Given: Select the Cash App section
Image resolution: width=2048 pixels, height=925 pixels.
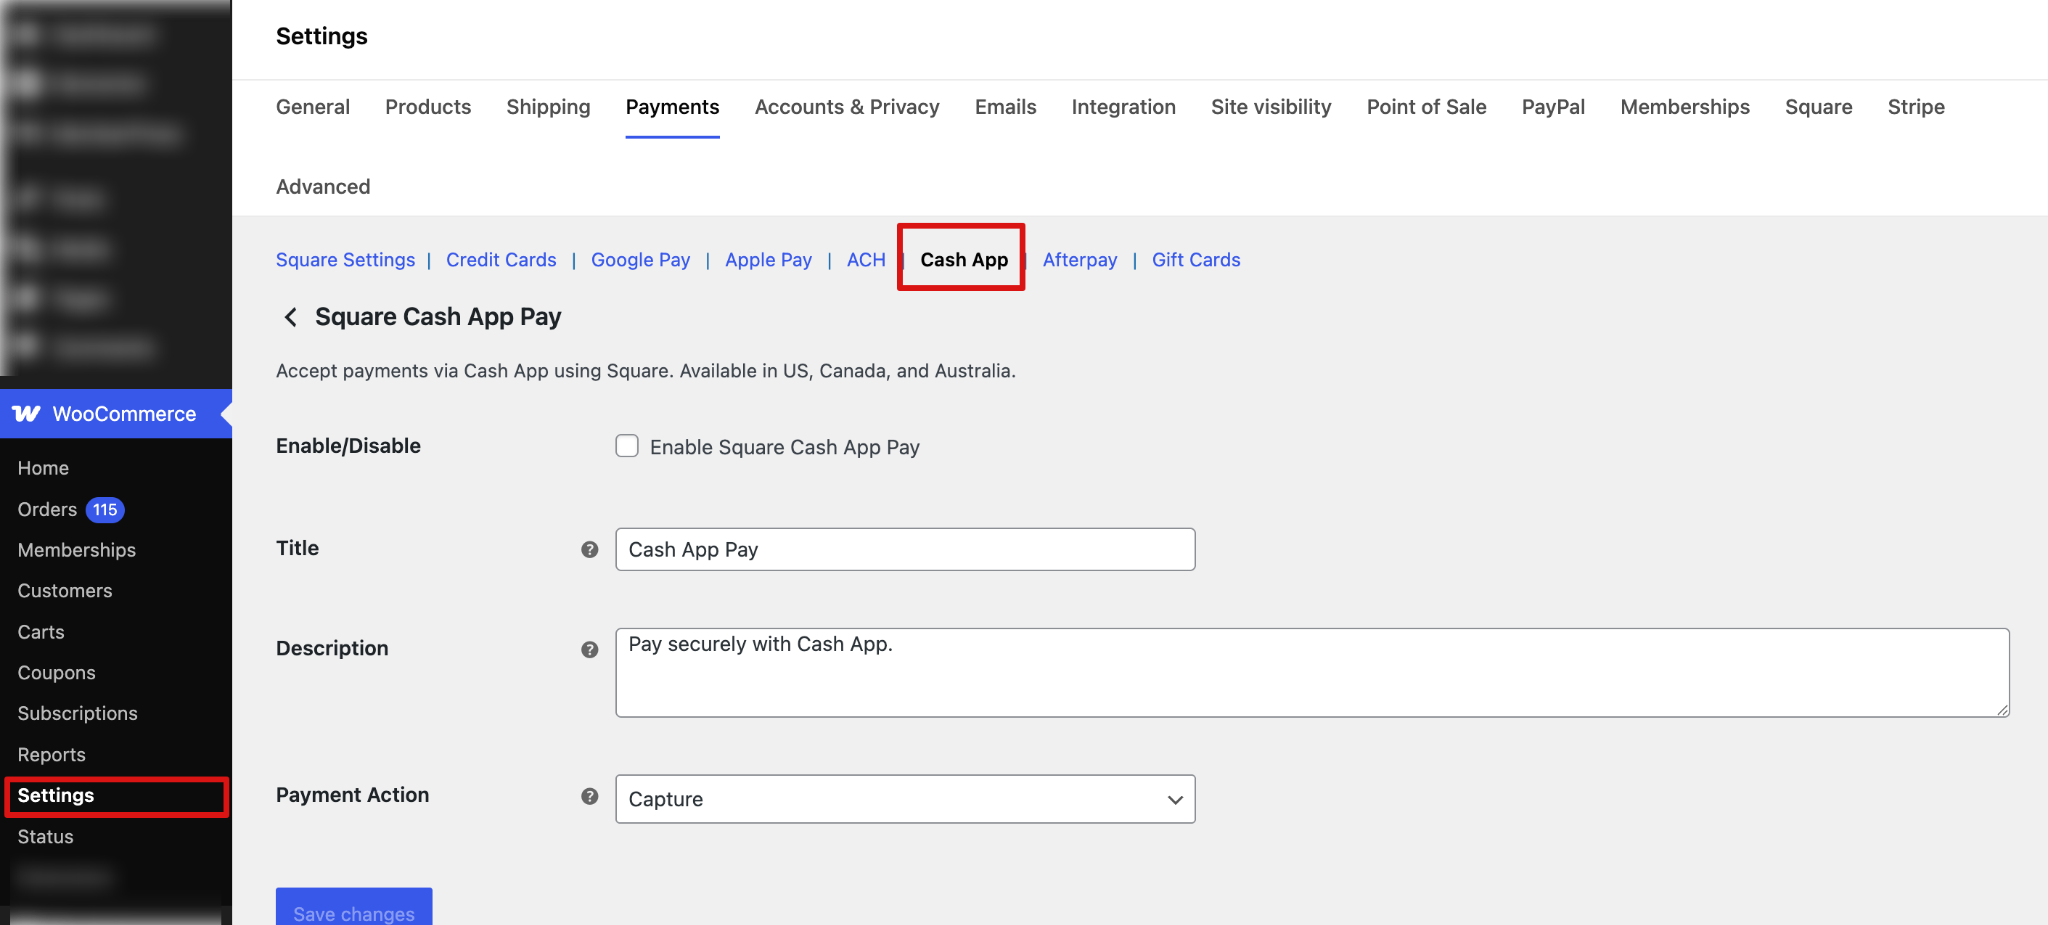Looking at the screenshot, I should click(963, 259).
